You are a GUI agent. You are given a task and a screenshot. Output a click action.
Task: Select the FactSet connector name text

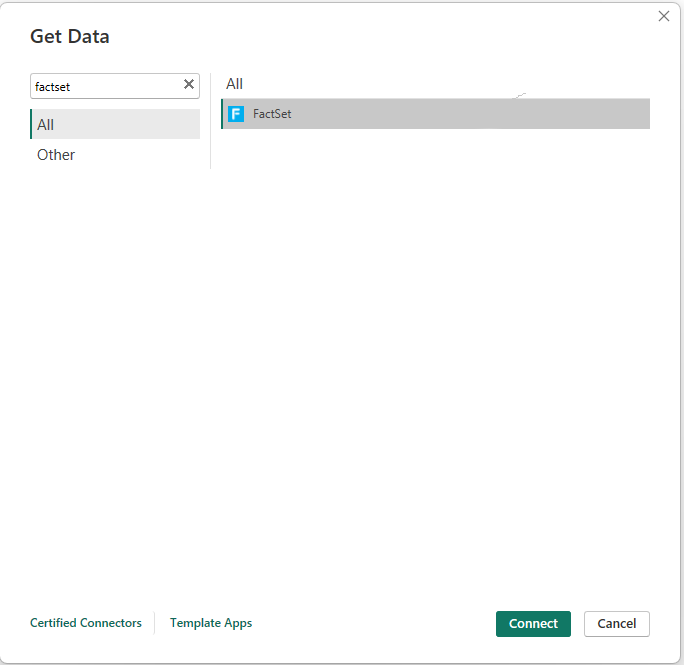click(x=272, y=114)
